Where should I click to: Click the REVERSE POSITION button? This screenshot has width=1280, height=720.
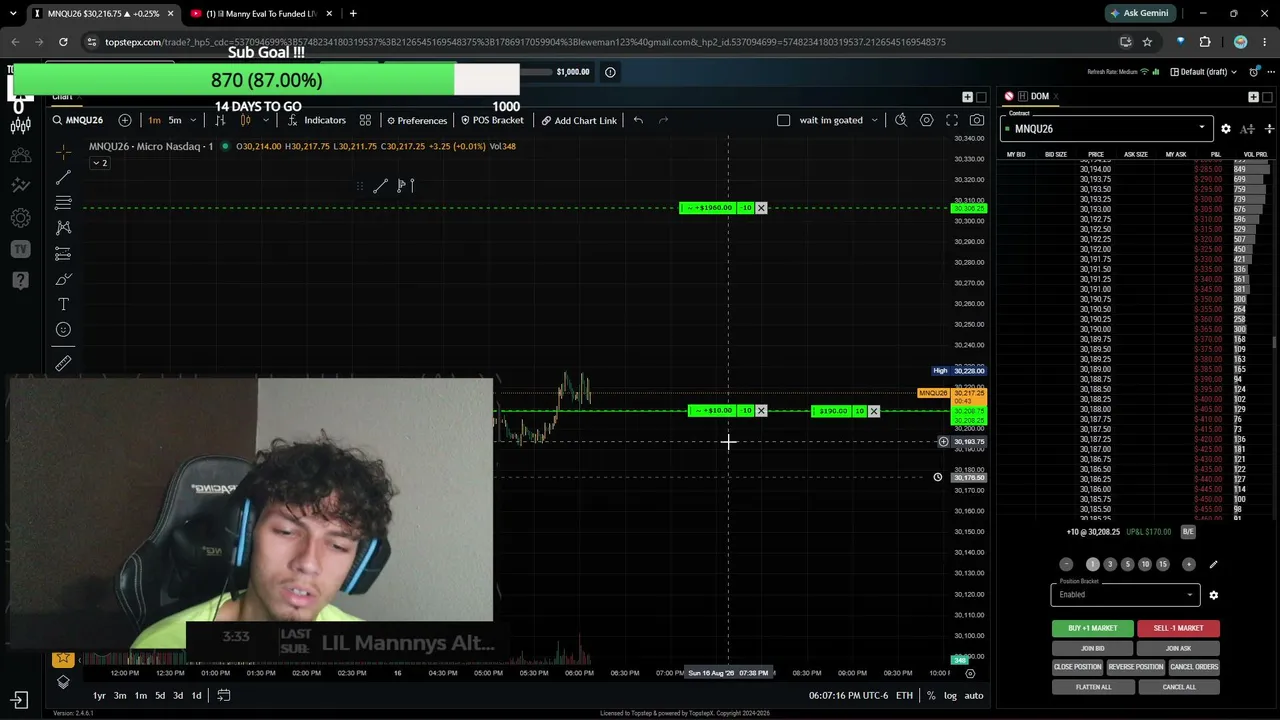(1136, 667)
